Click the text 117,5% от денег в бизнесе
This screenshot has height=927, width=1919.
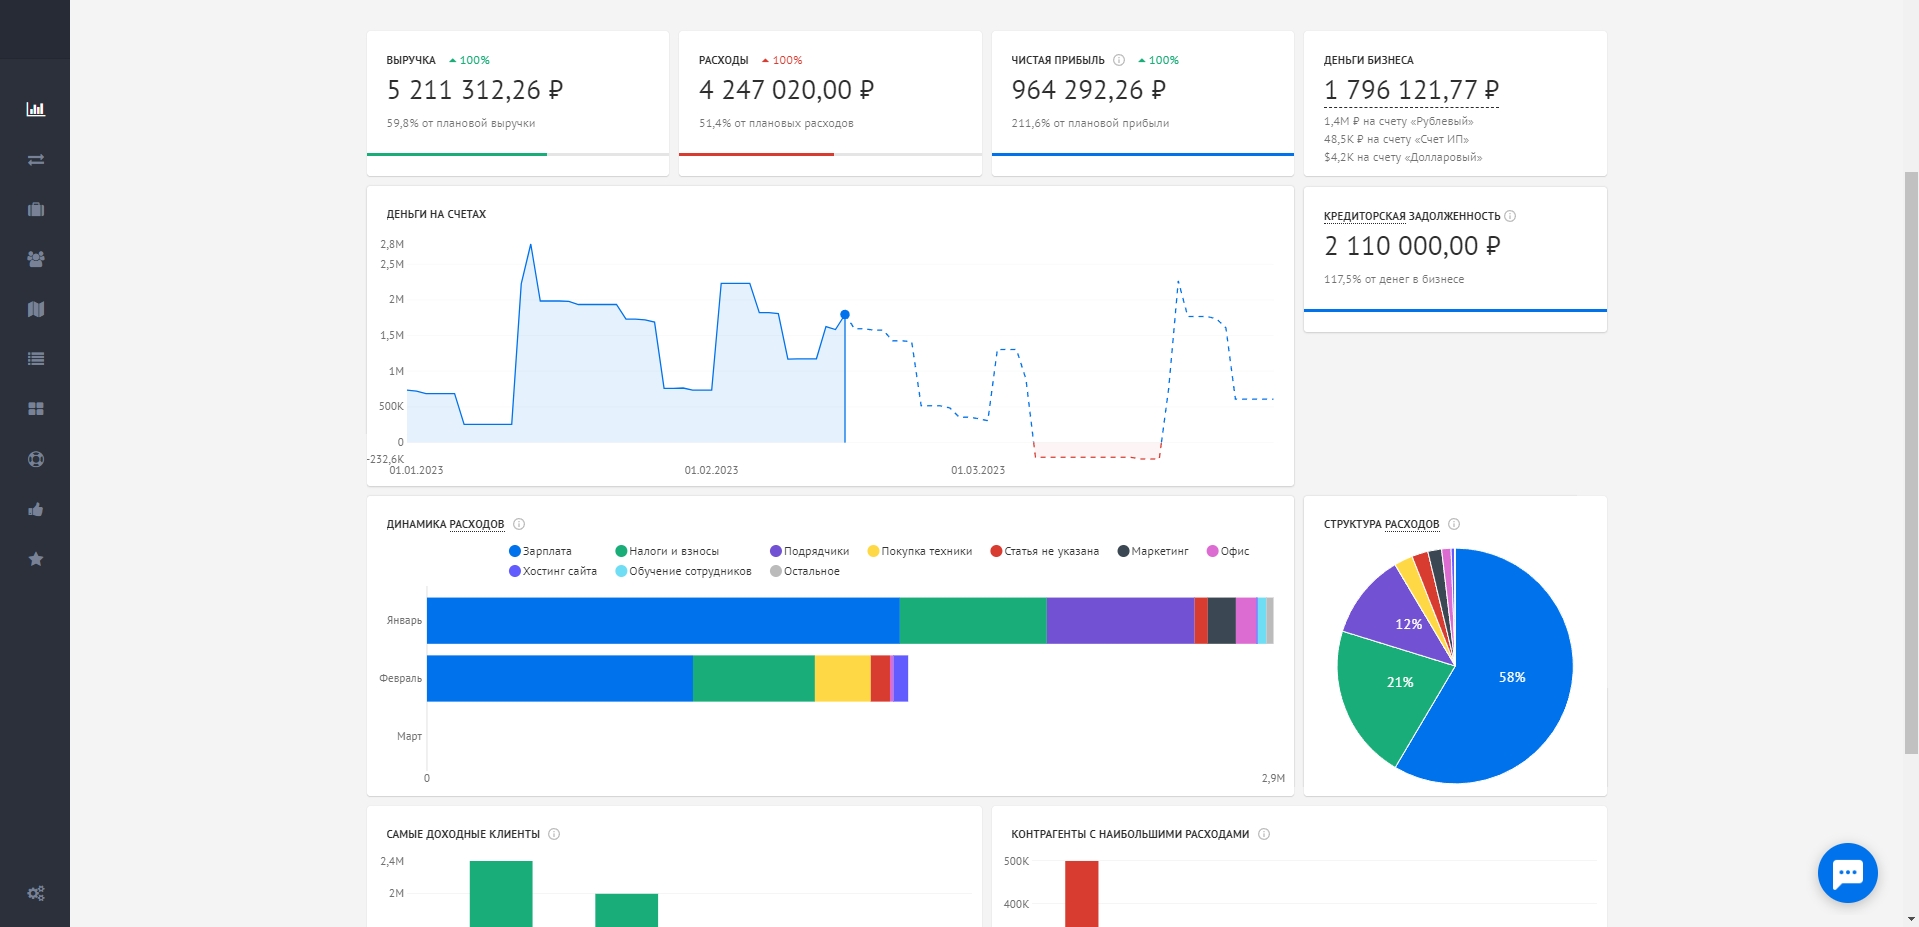pyautogui.click(x=1394, y=279)
